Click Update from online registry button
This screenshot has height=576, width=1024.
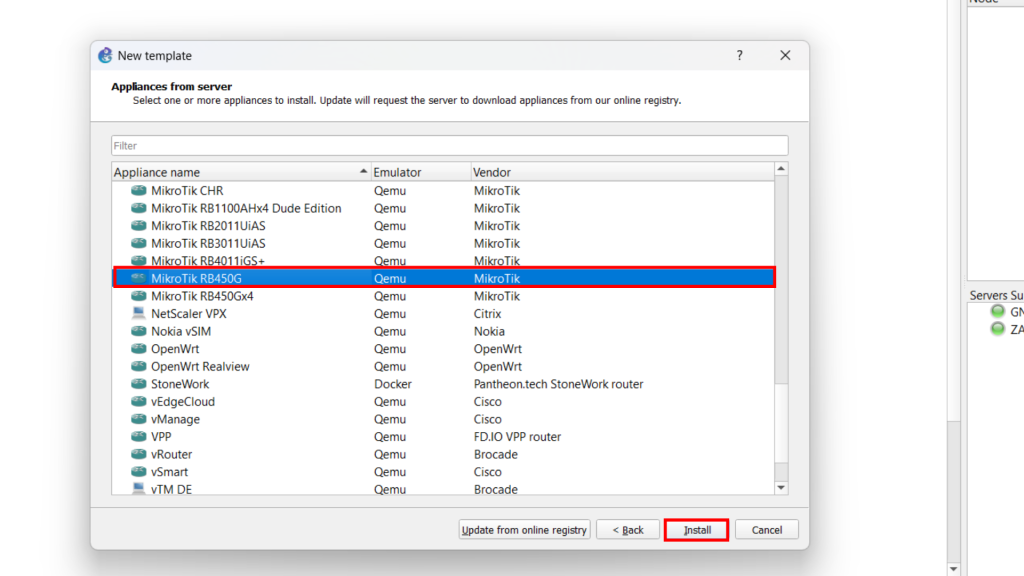tap(525, 530)
